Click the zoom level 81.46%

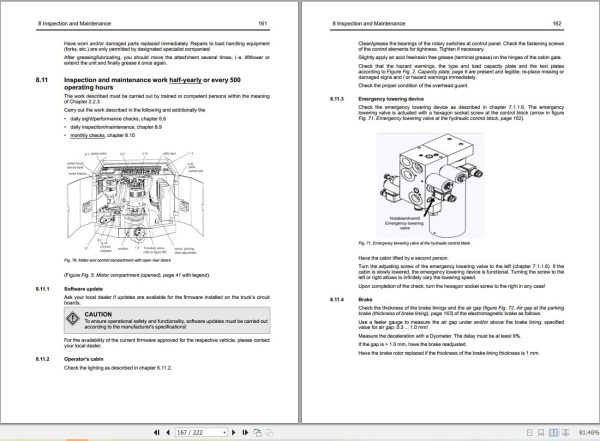pyautogui.click(x=589, y=433)
